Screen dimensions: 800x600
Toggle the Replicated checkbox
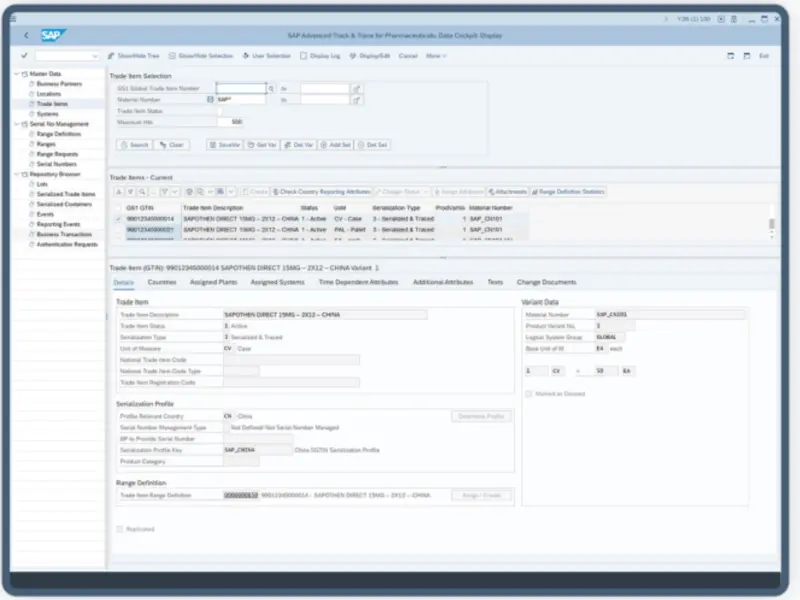pyautogui.click(x=120, y=528)
